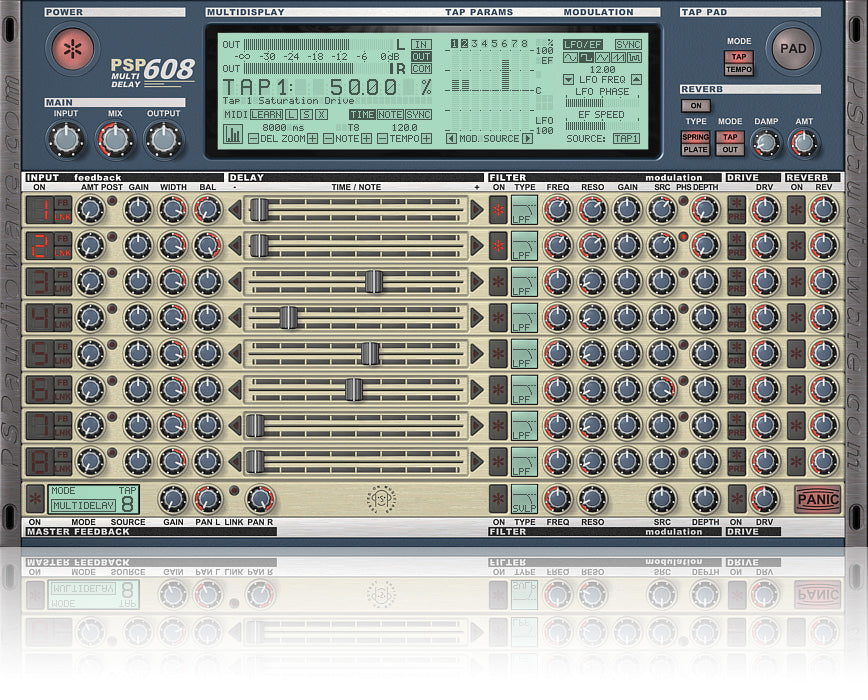
Task: Choose the random step LFO waveform
Action: point(634,58)
